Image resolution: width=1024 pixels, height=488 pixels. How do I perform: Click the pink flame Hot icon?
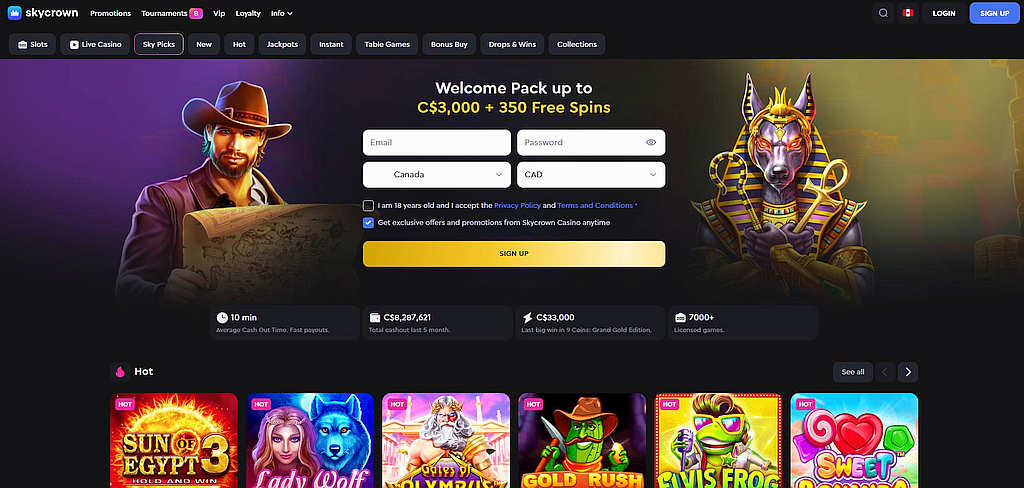(120, 372)
